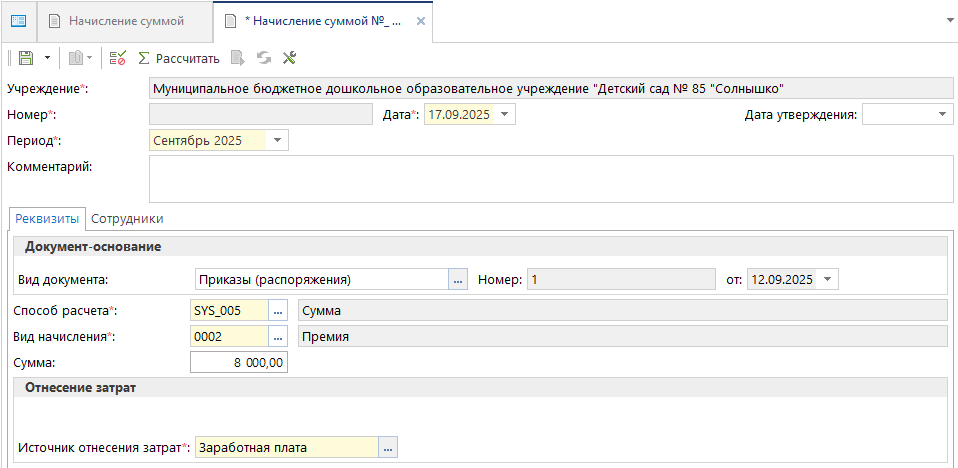The image size is (958, 468).
Task: Open the Способ расчета lookup ellipsis button
Action: pyautogui.click(x=279, y=310)
